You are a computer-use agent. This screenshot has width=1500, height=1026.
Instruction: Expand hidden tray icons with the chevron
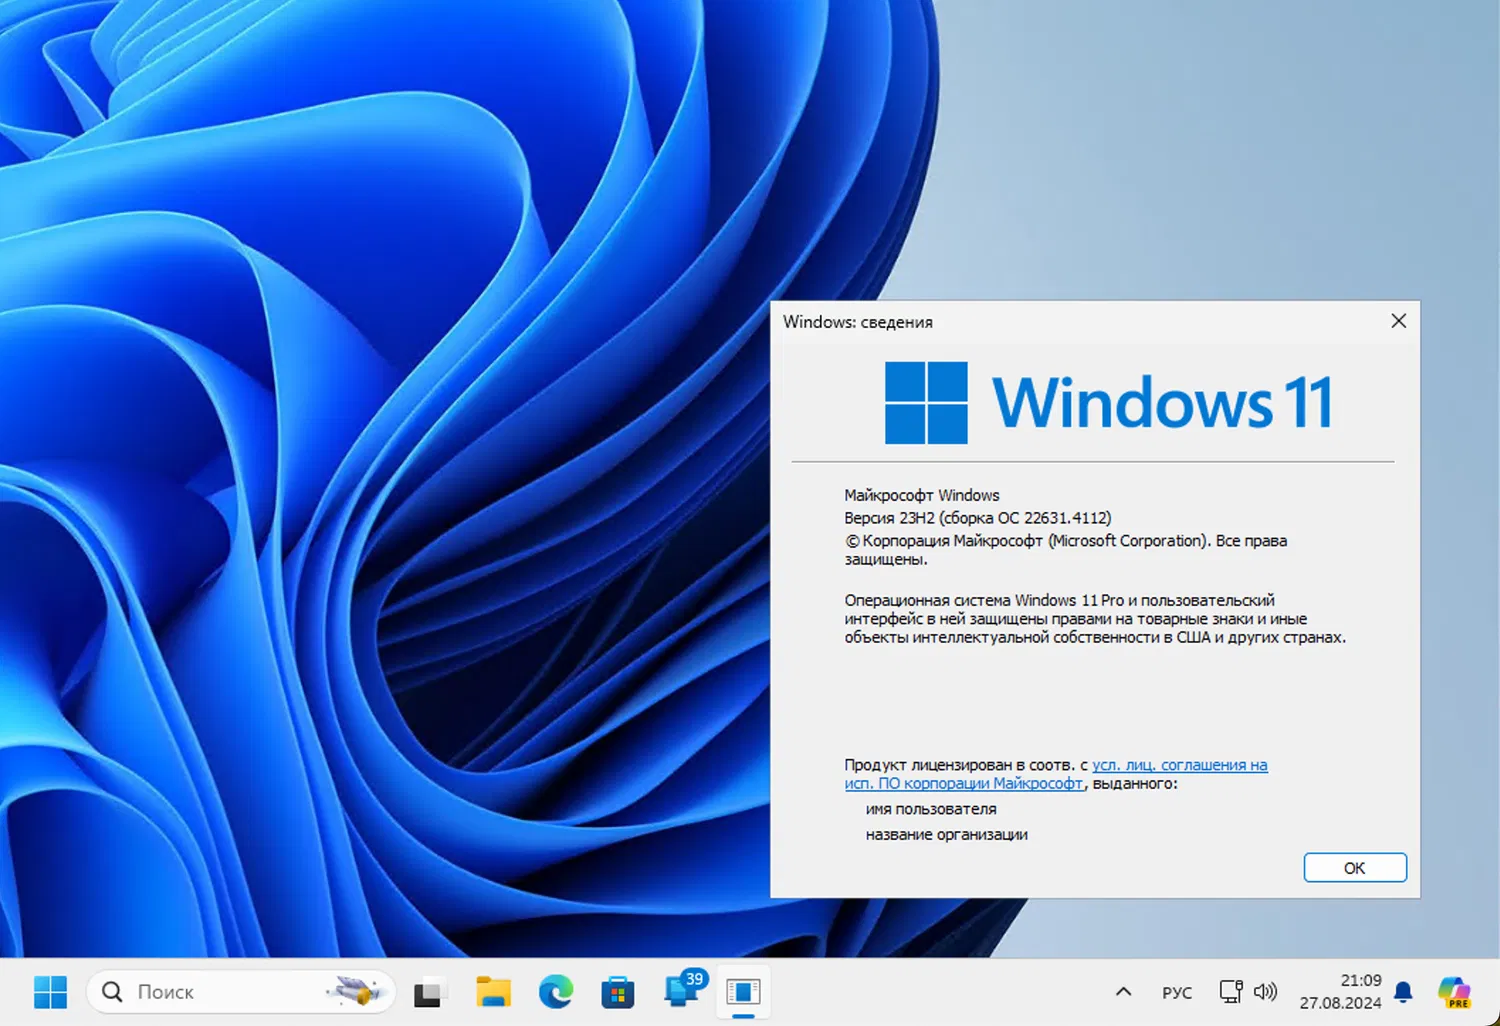1122,992
